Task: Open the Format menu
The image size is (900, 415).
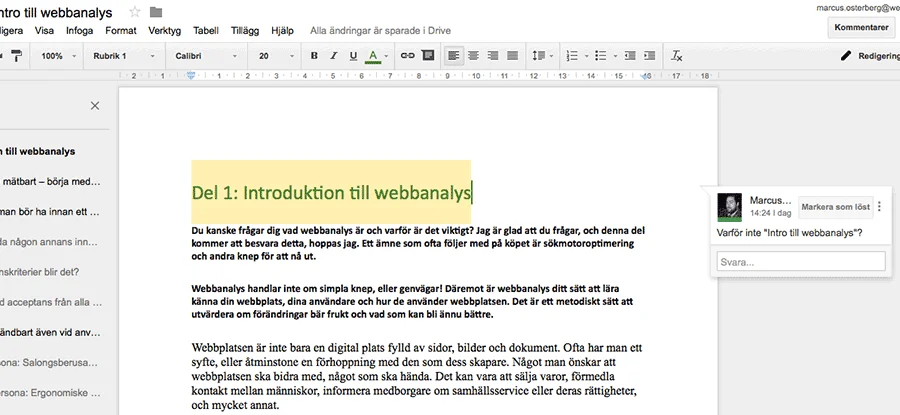Action: tap(121, 31)
